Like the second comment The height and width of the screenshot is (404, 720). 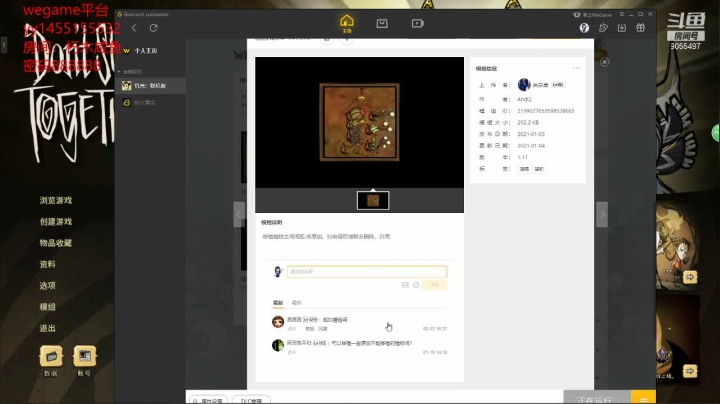[x=291, y=352]
